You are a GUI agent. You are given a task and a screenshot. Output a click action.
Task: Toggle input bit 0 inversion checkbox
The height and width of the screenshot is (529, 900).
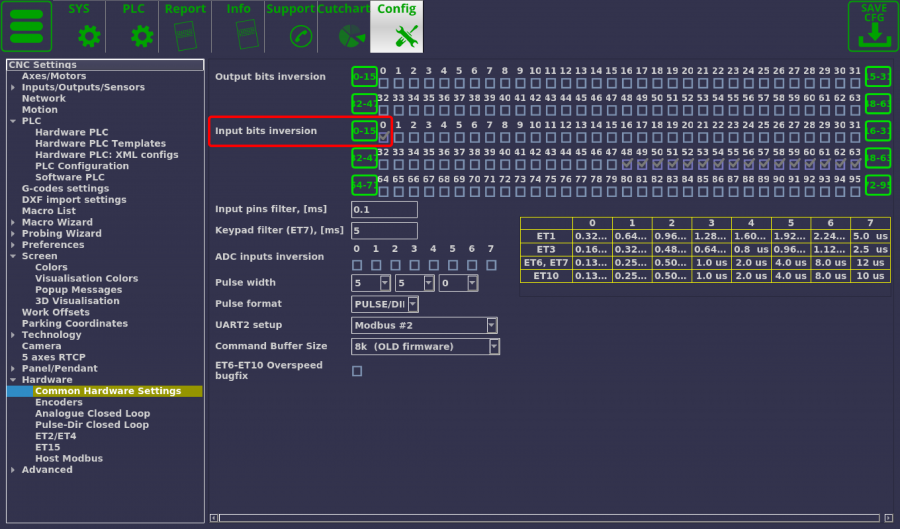tap(384, 137)
